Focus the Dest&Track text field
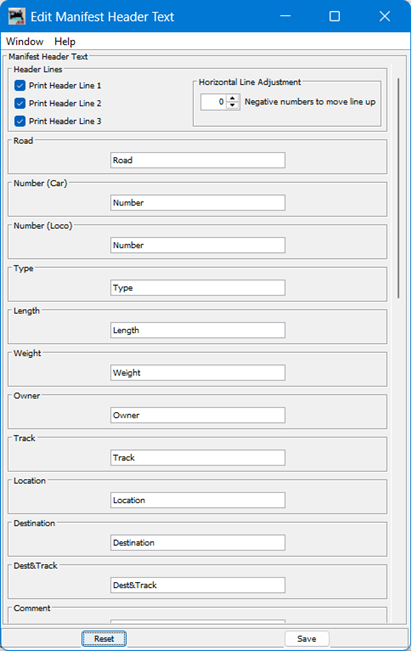This screenshot has height=651, width=412. 198,585
